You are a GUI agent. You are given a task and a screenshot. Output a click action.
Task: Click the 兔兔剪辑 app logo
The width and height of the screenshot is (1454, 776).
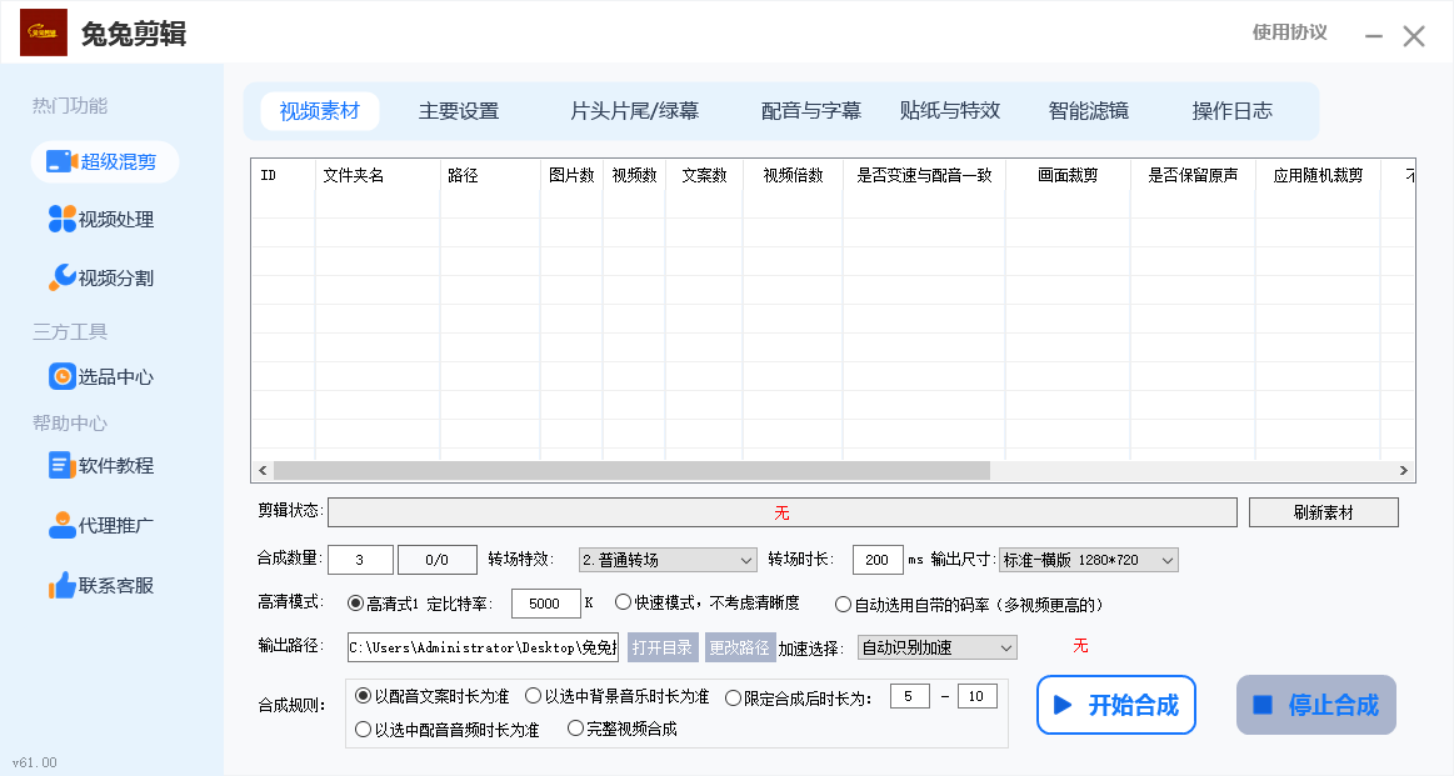point(44,33)
